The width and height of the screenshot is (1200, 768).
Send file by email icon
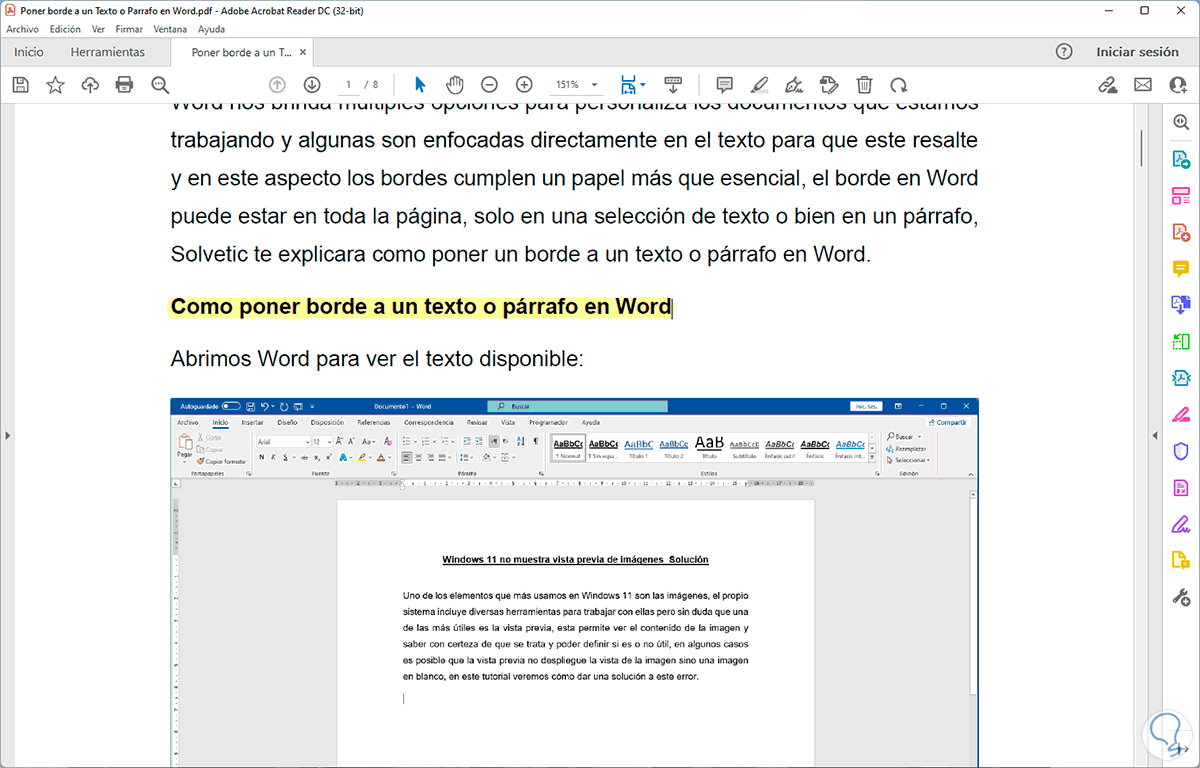[x=1143, y=85]
